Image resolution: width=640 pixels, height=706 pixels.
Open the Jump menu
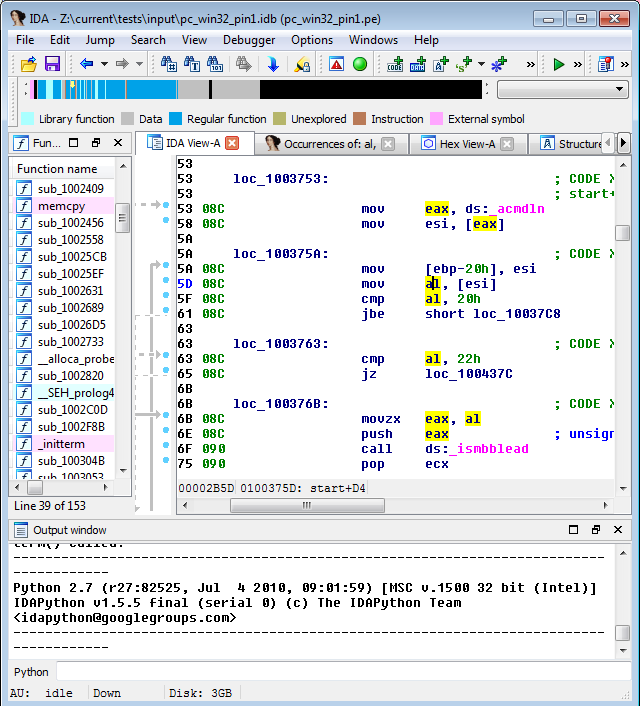pos(100,40)
